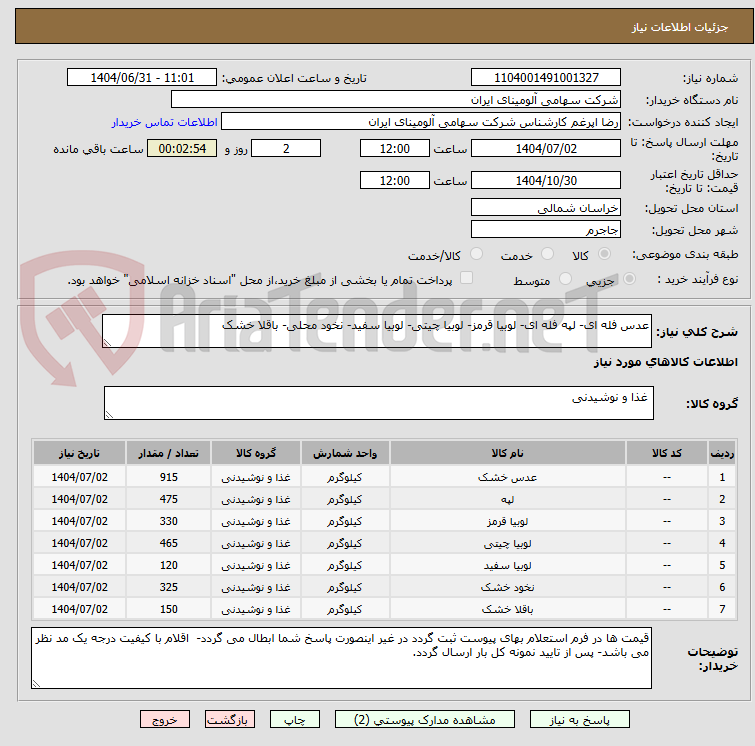Screen dimensions: 755x746
Task: Click the استان محل تحویل field
Action: click(546, 208)
